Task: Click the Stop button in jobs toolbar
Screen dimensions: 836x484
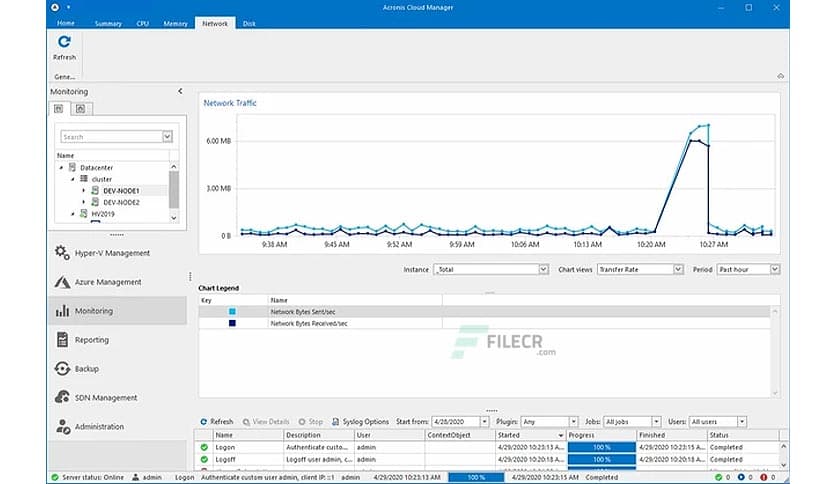Action: click(x=311, y=421)
